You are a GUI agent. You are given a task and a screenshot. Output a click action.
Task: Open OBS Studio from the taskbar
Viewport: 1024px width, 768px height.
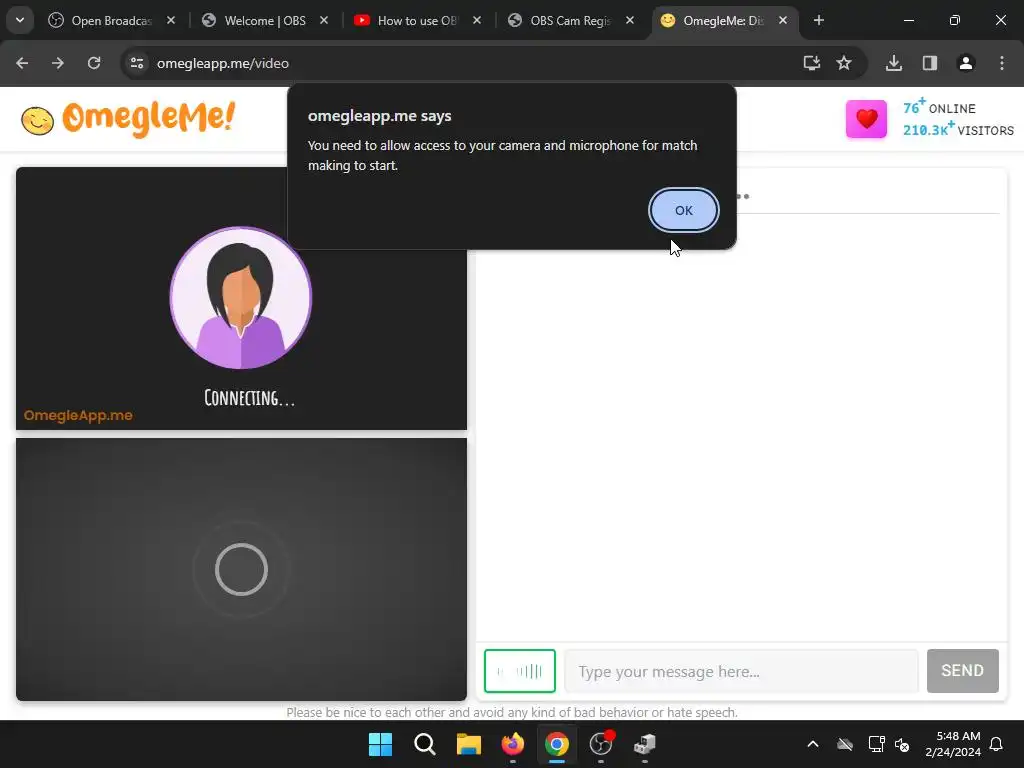coord(601,744)
